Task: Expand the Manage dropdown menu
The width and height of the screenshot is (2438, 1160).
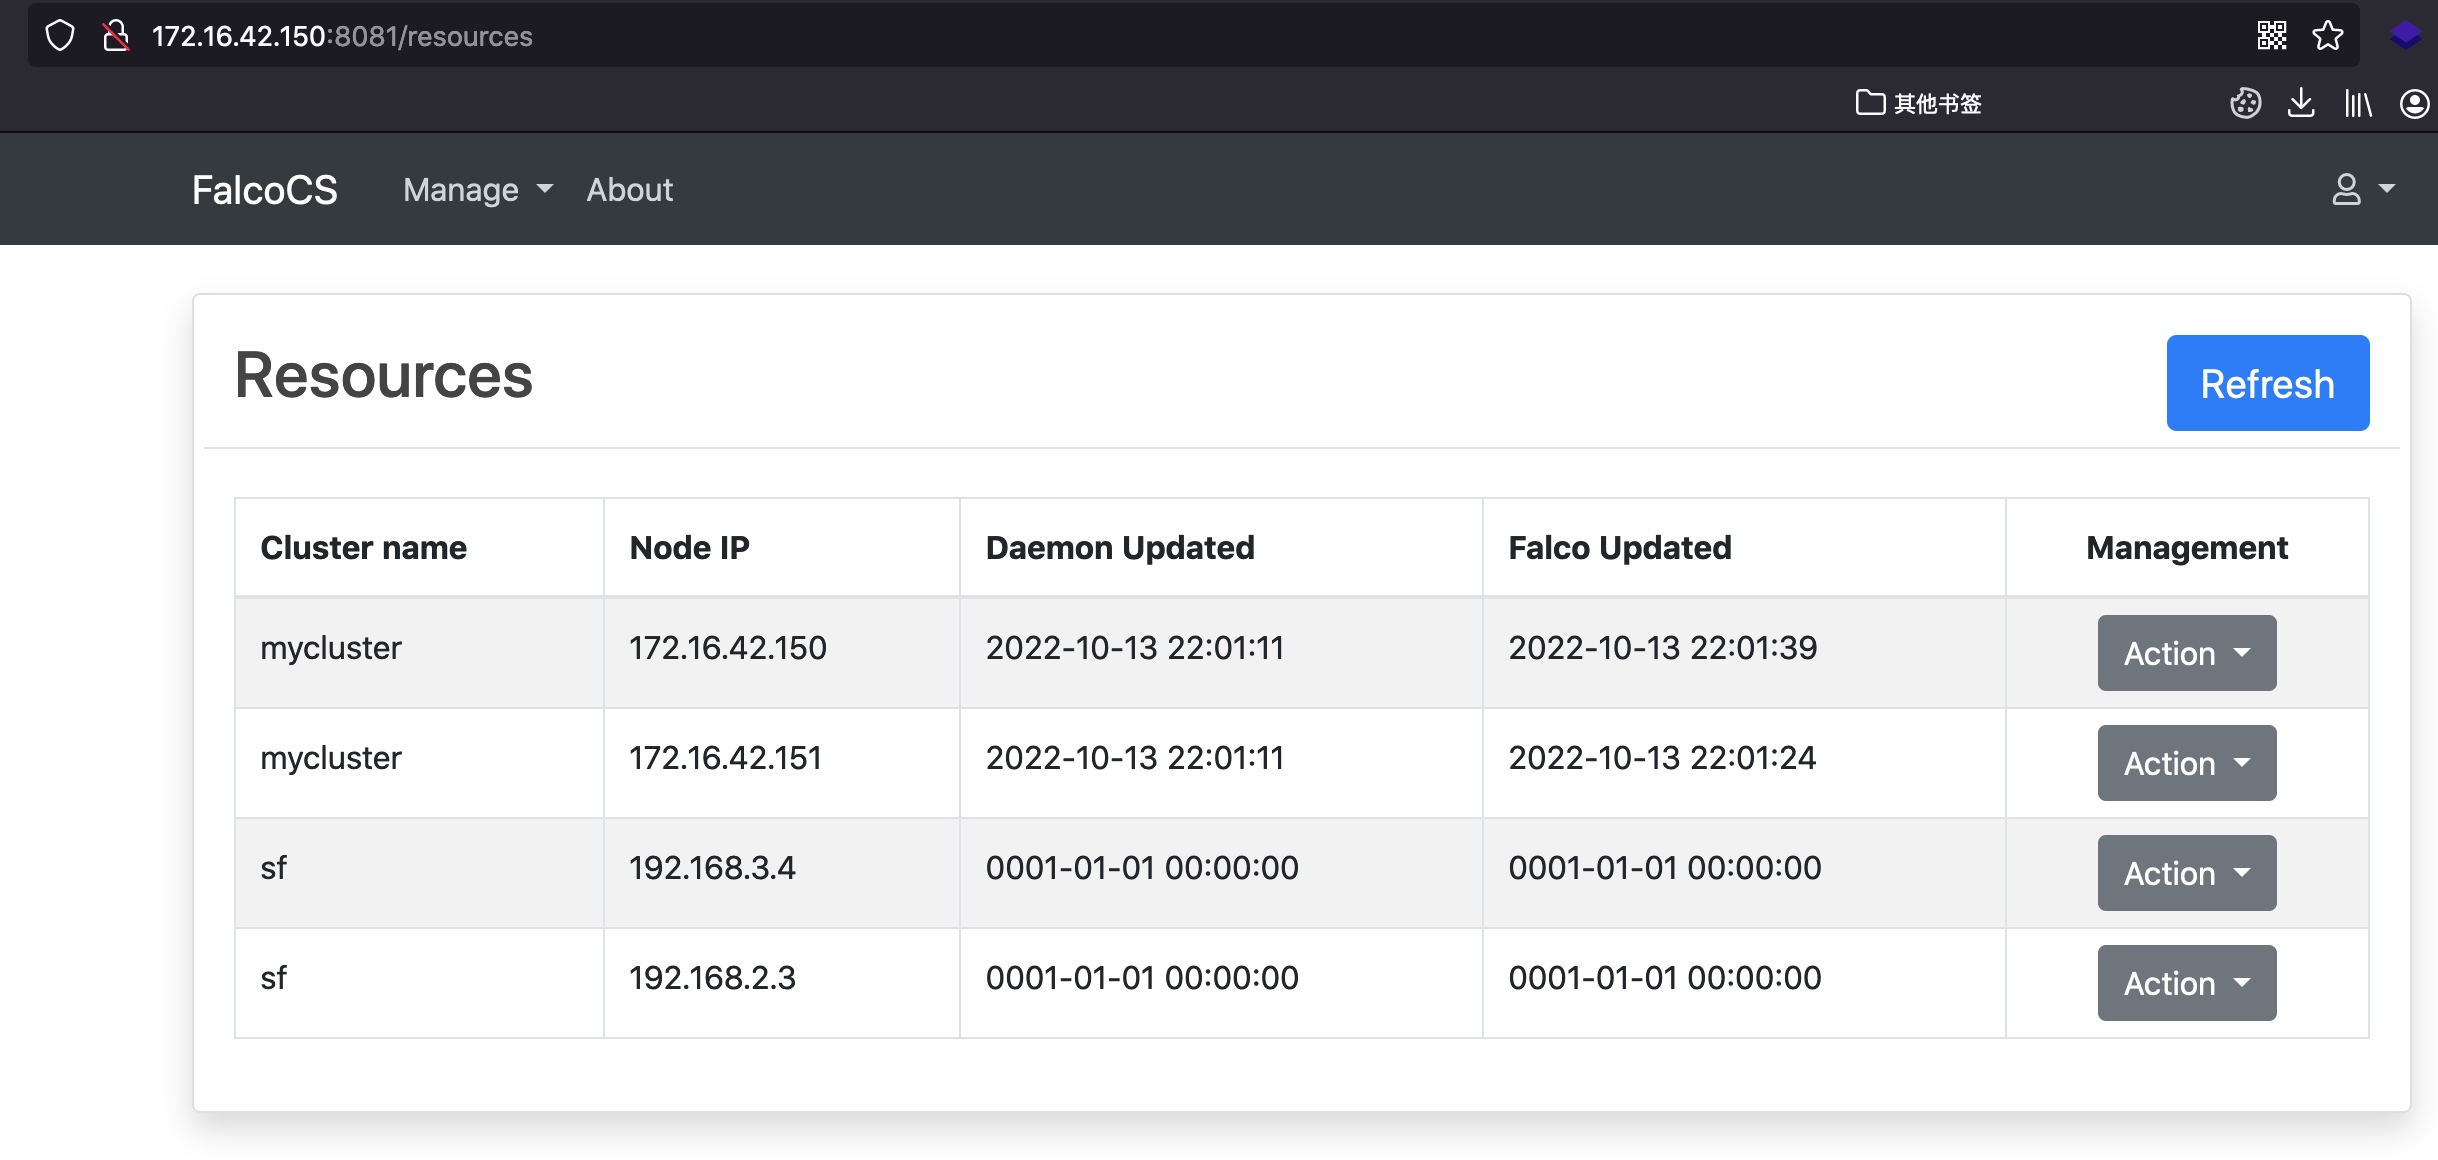Action: 477,190
